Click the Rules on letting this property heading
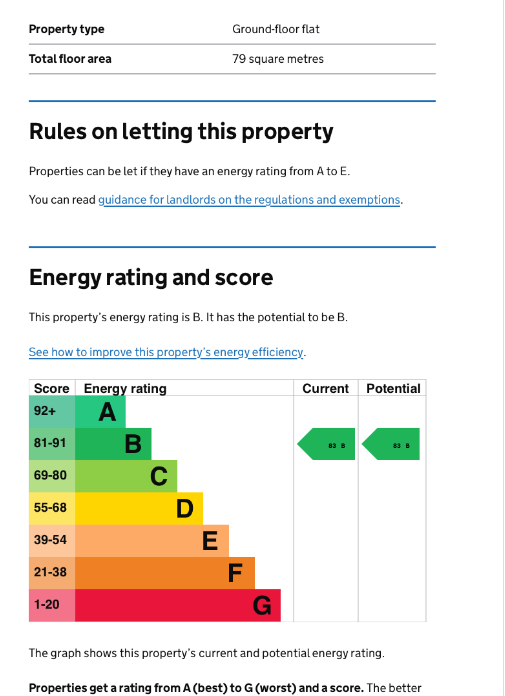This screenshot has width=505, height=696. [x=181, y=132]
